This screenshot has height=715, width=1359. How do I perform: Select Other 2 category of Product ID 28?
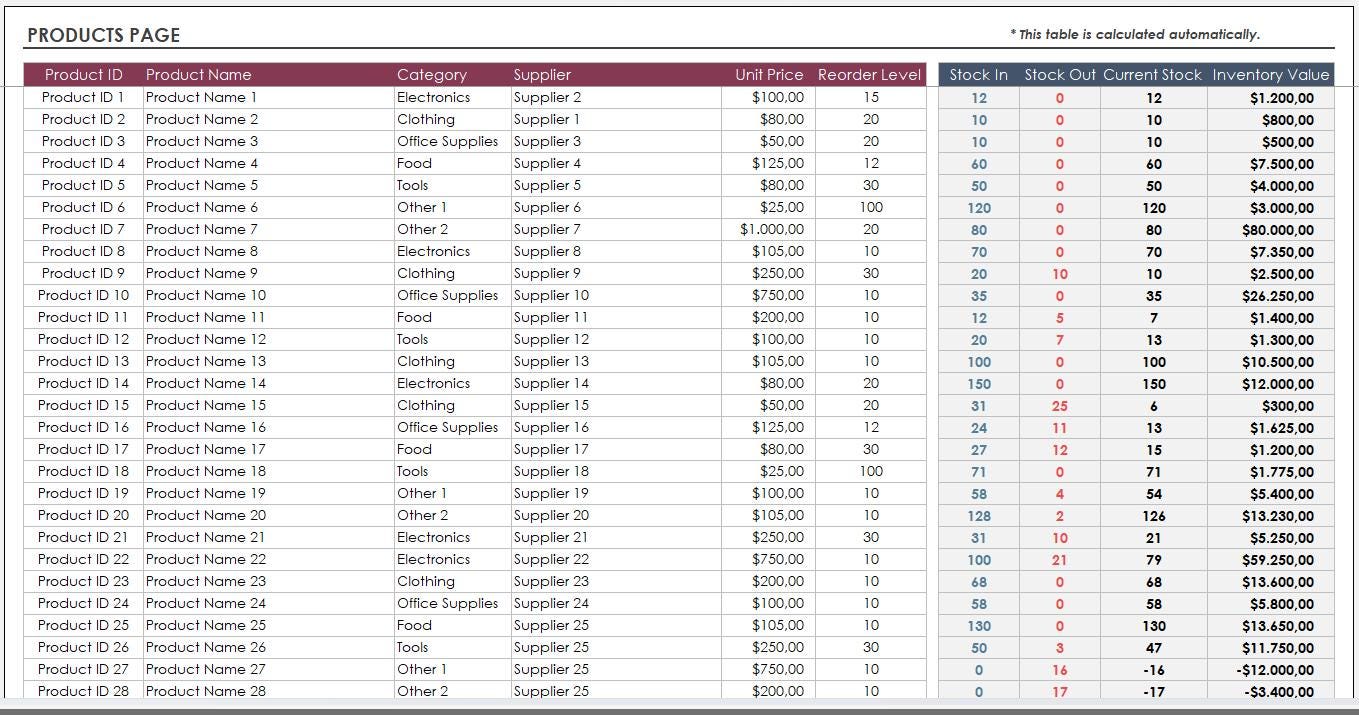452,690
